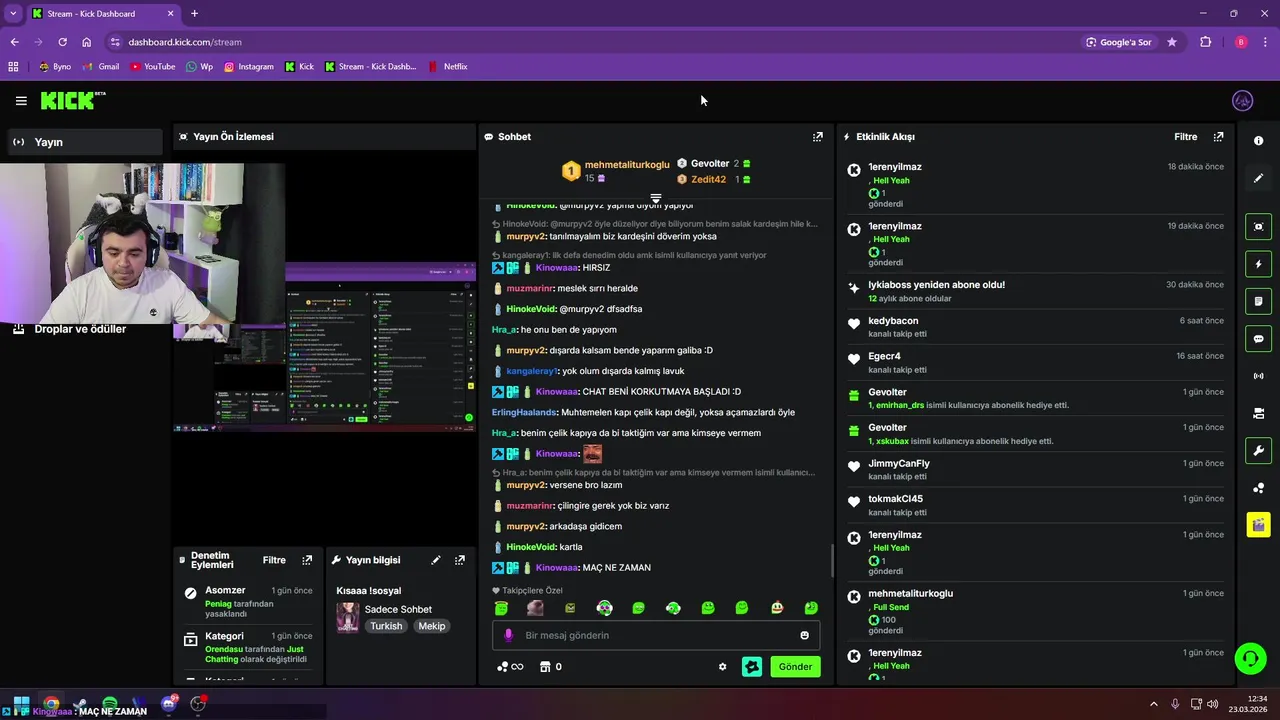
Task: Open the profile avatar in the dashboard header
Action: 1243,101
